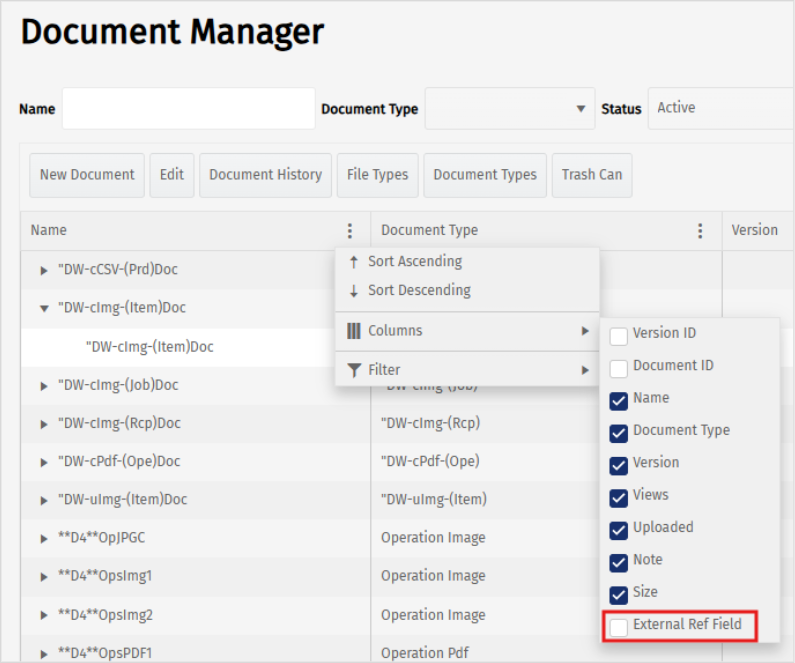
Task: Uncheck the Name column checkbox
Action: tap(619, 401)
